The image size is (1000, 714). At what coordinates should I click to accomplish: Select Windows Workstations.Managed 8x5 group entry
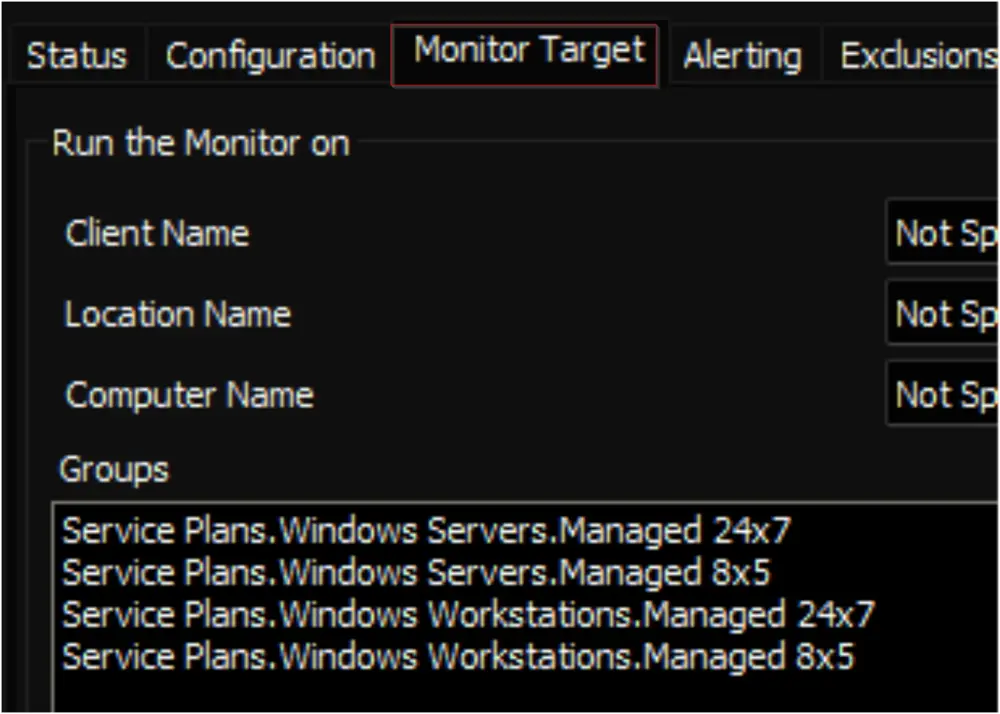(458, 656)
